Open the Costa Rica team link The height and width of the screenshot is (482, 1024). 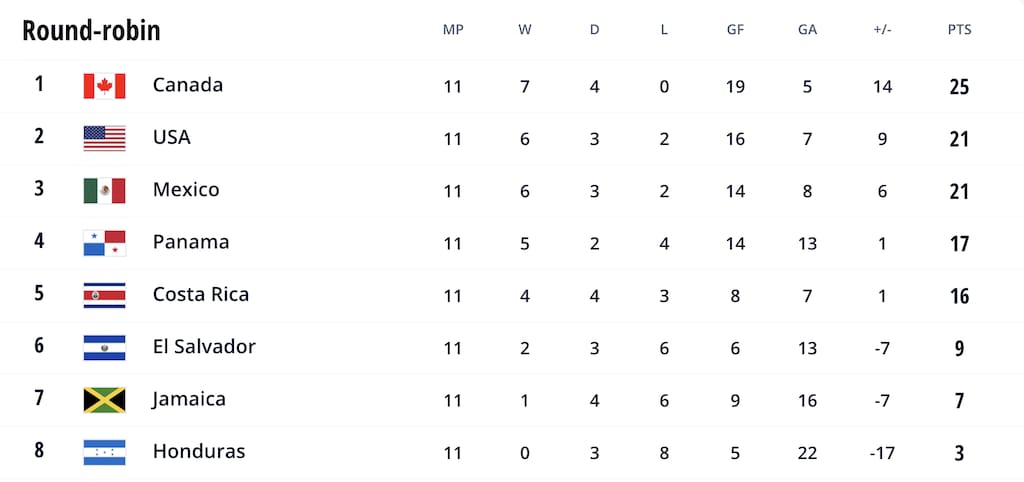200,294
